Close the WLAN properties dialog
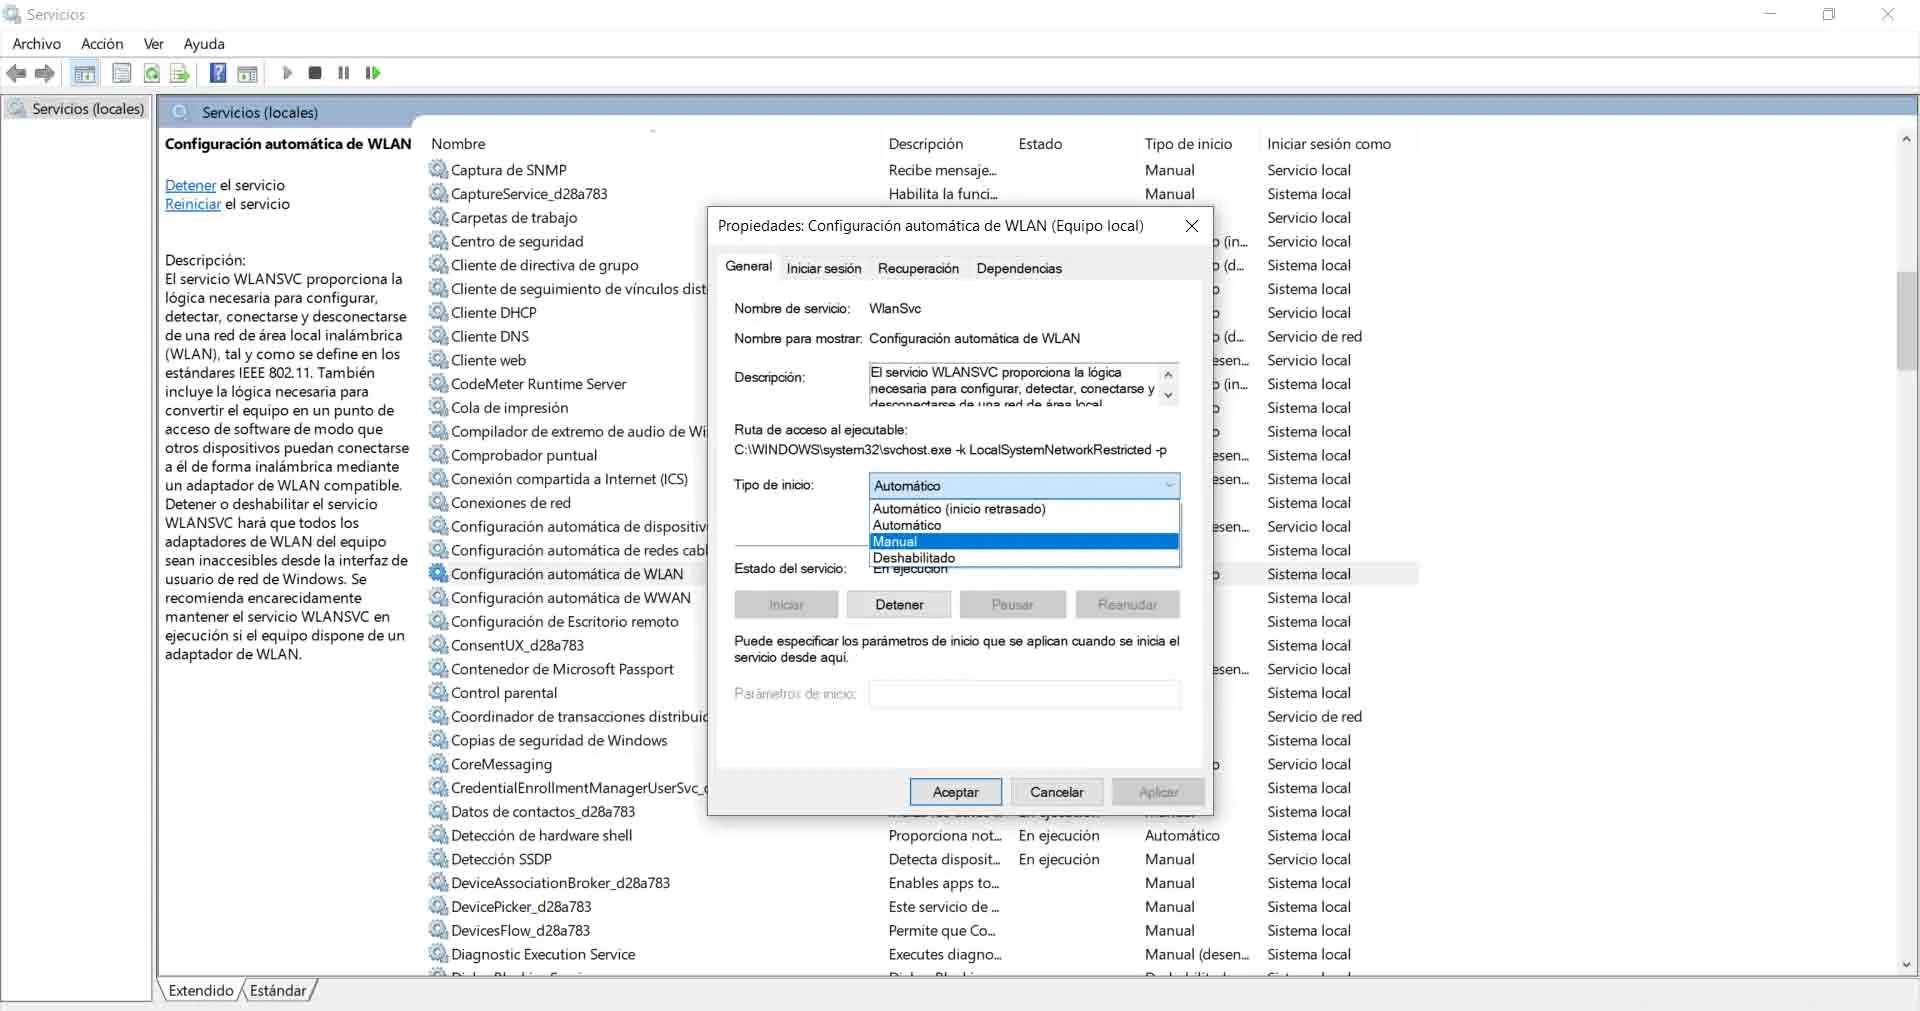 click(1191, 226)
